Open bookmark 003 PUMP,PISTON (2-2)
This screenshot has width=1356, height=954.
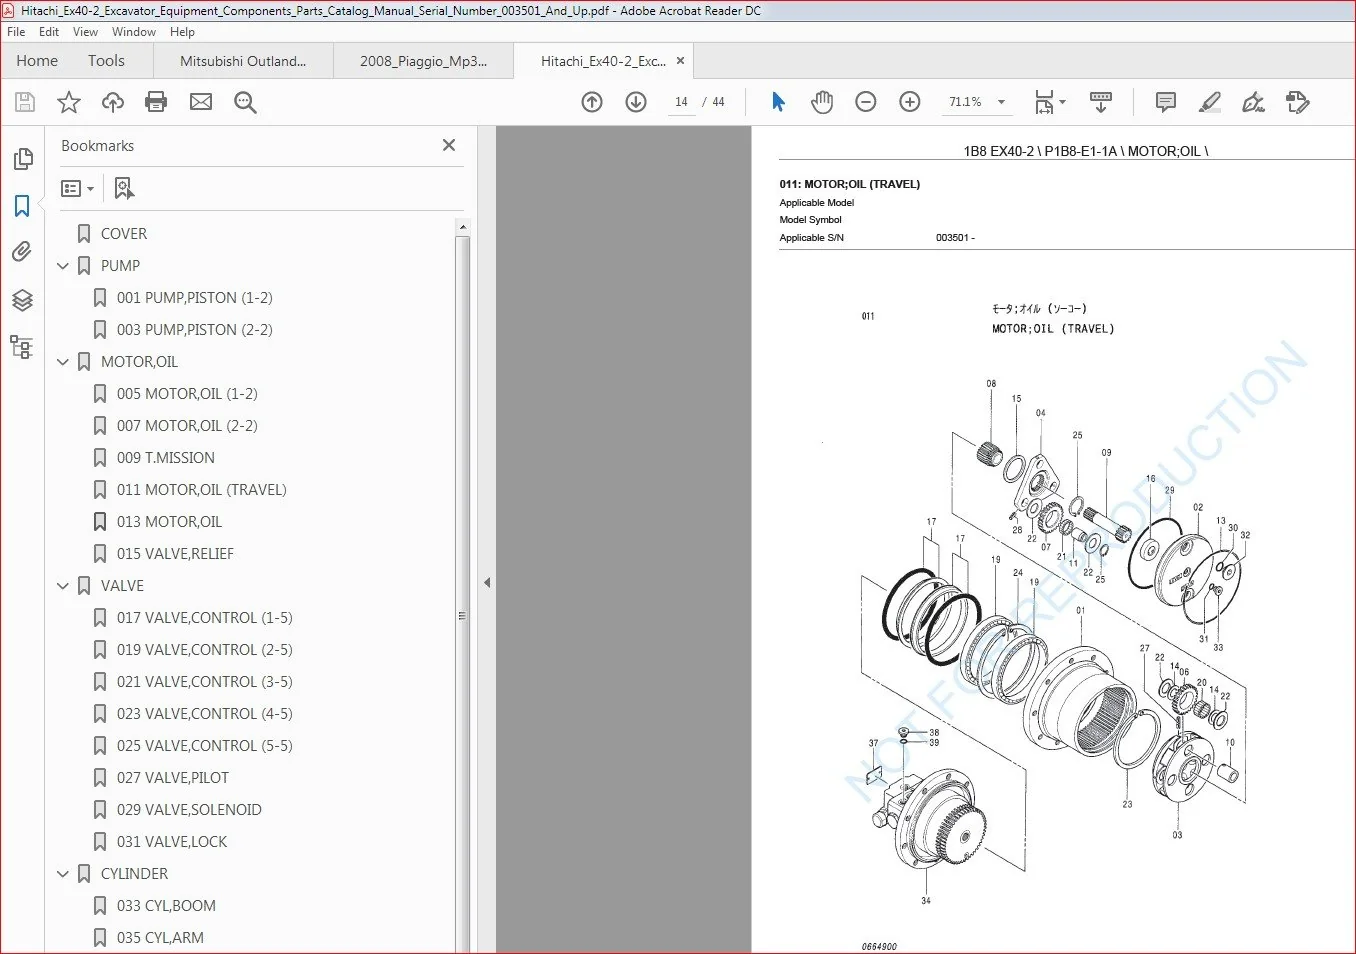(194, 330)
